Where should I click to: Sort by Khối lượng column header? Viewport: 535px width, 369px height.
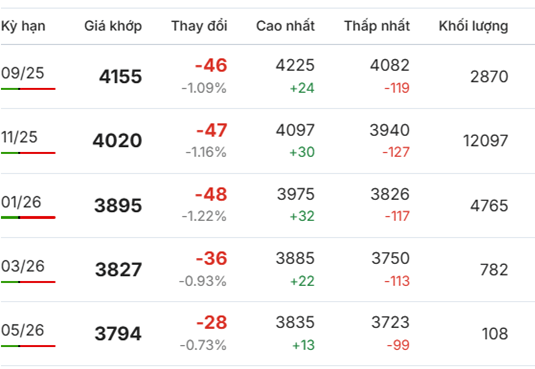click(x=474, y=26)
